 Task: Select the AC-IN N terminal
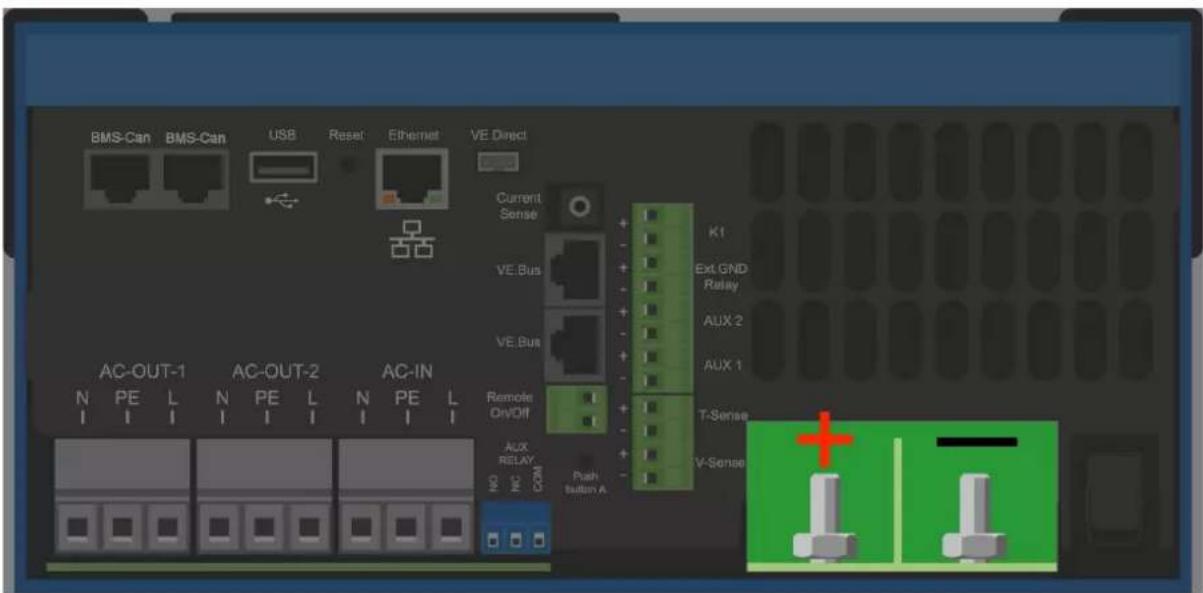click(x=363, y=528)
